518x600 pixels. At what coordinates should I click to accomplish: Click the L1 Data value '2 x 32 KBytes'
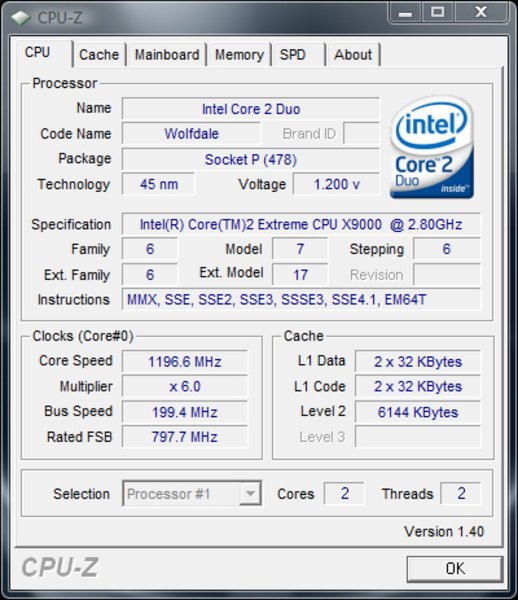[418, 361]
